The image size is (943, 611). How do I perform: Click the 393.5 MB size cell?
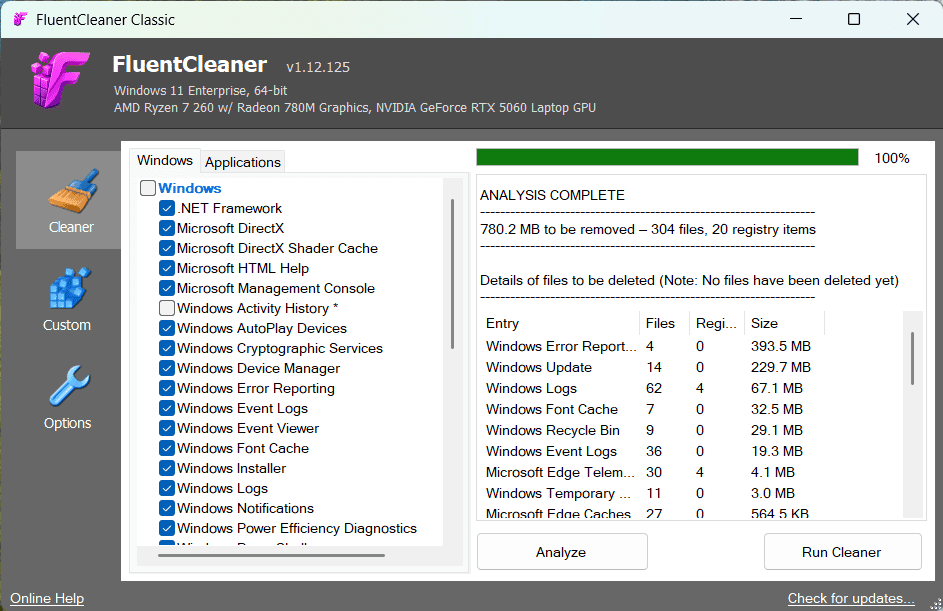(781, 346)
